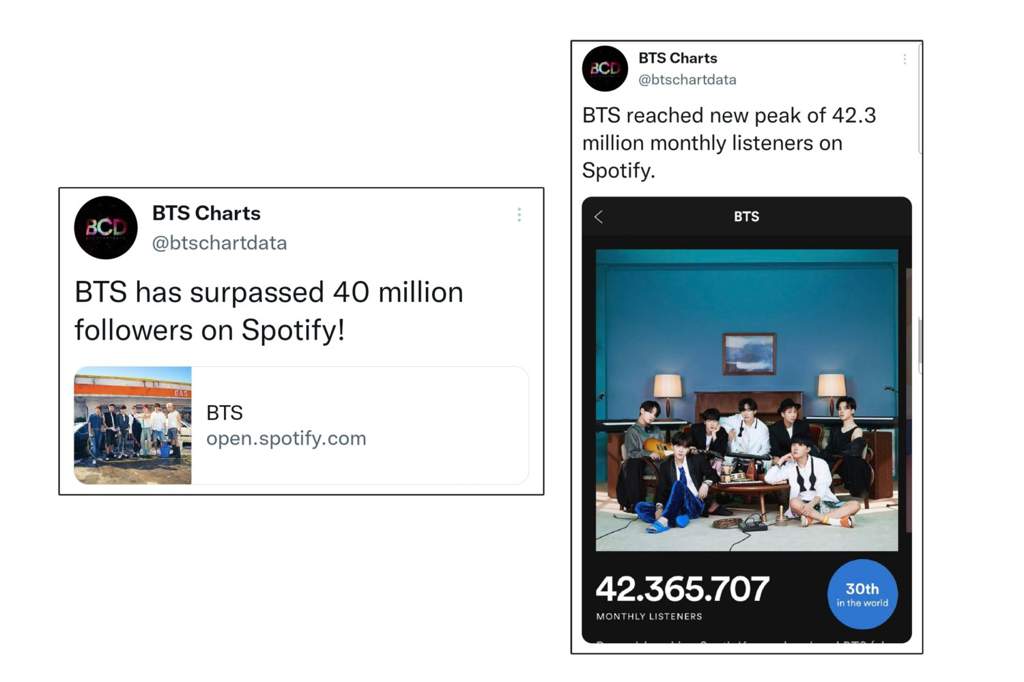Go back using Spotify back chevron
This screenshot has height=682, width=1024.
(599, 217)
